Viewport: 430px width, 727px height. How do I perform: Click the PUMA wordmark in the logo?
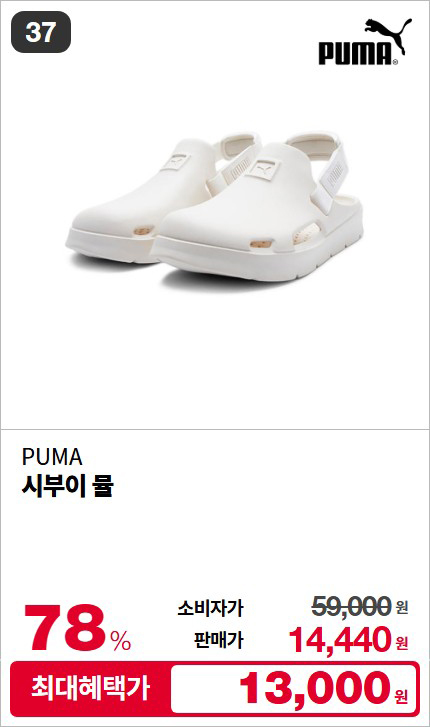(x=355, y=53)
